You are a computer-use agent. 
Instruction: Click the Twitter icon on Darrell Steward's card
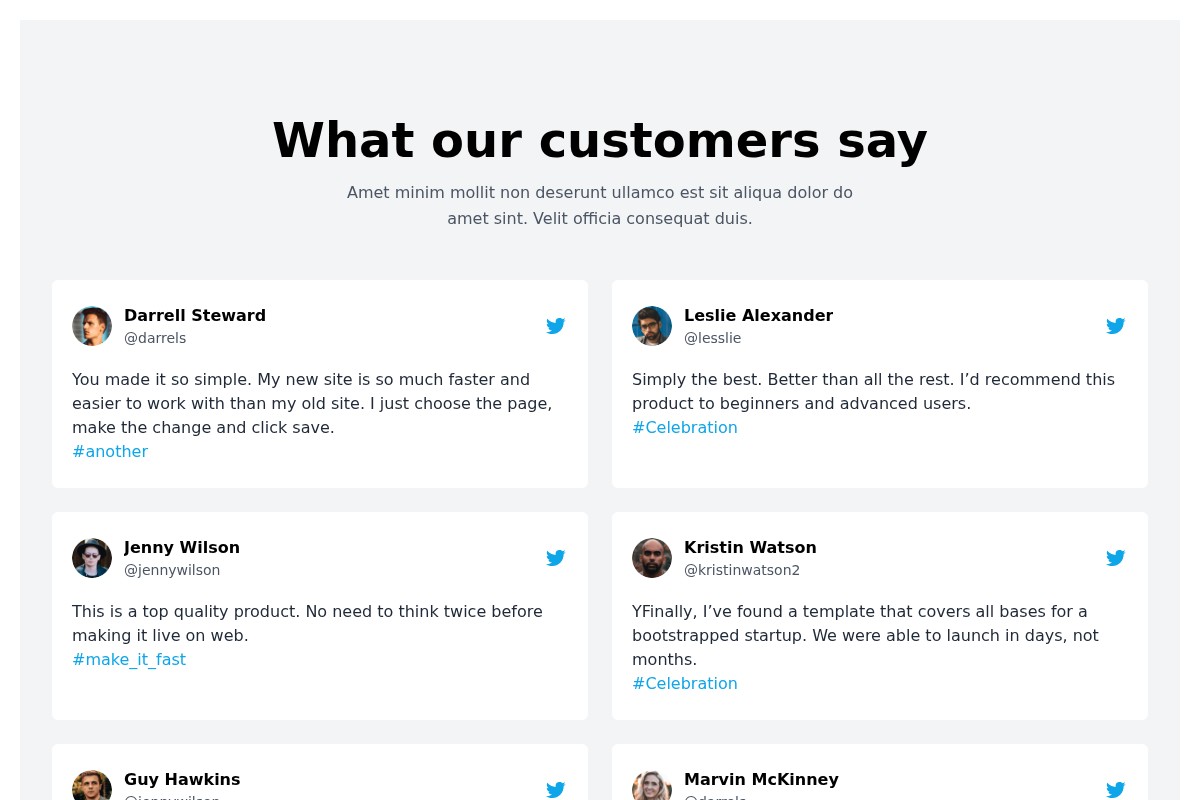pos(556,326)
